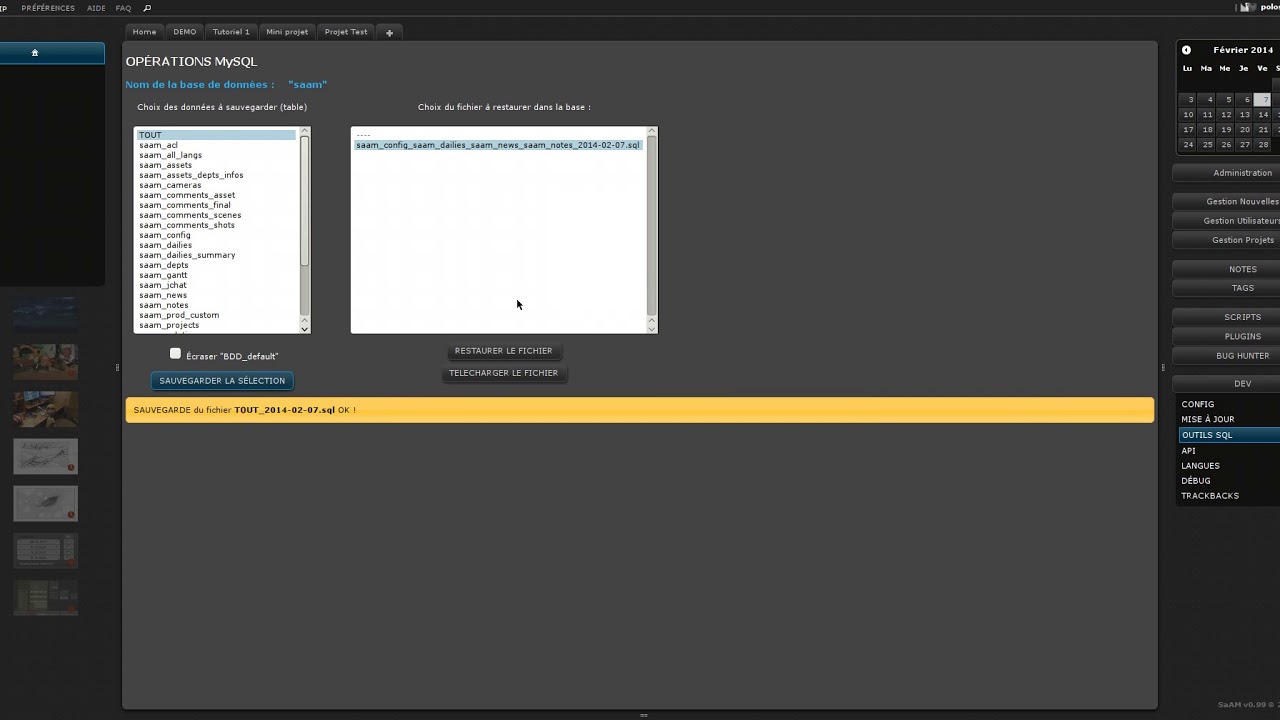Viewport: 1280px width, 720px height.
Task: Open the search magnifier in top menu
Action: (147, 8)
